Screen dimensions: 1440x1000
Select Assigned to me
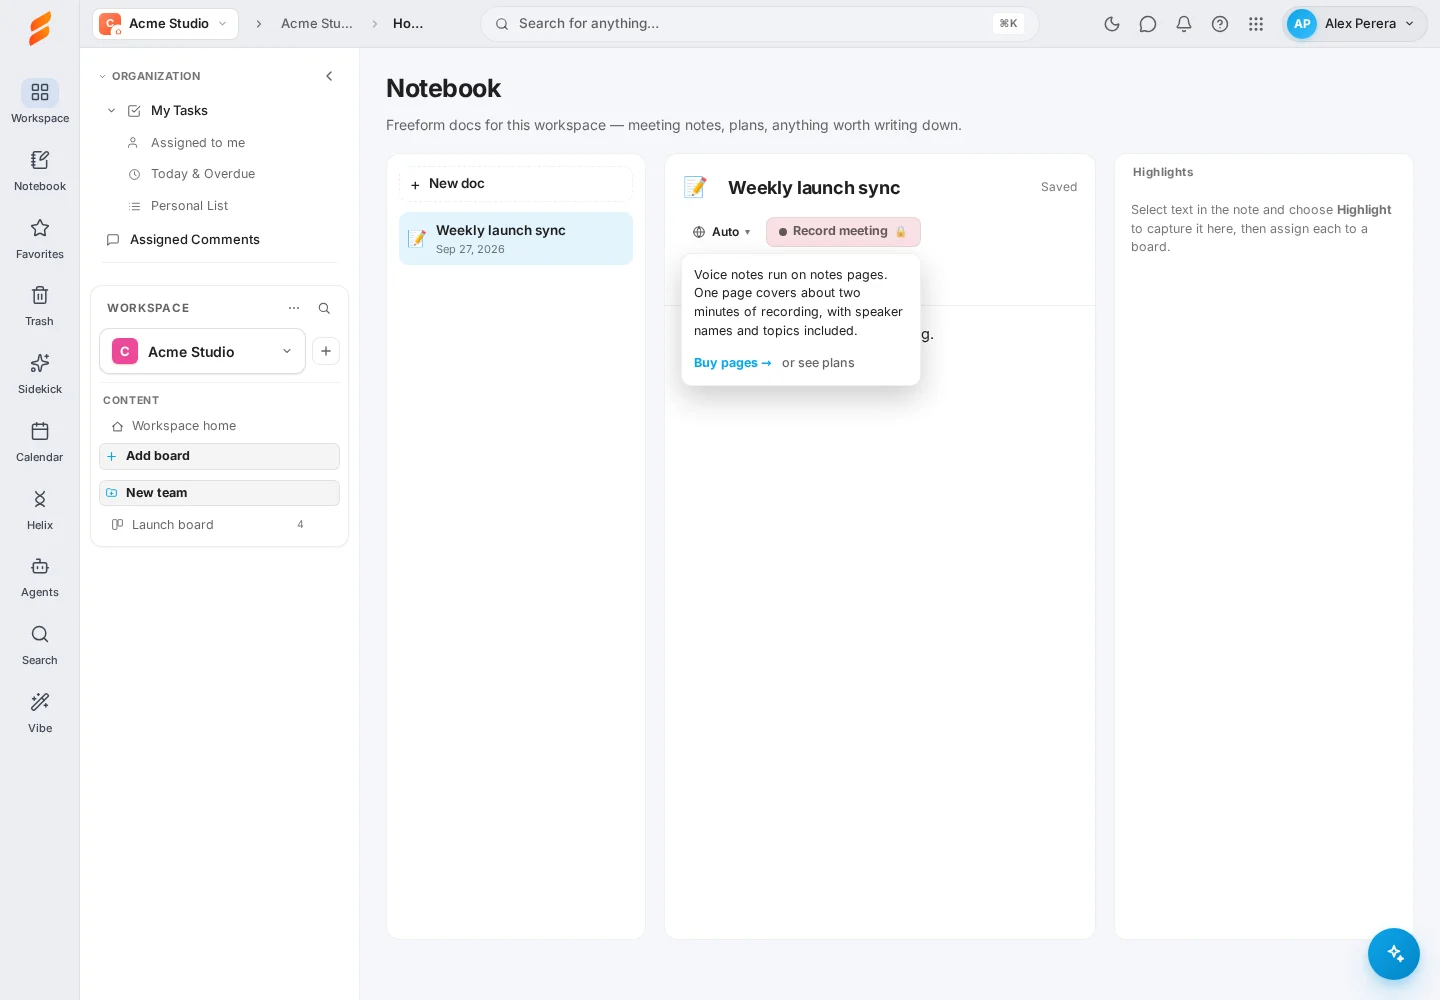pyautogui.click(x=198, y=143)
